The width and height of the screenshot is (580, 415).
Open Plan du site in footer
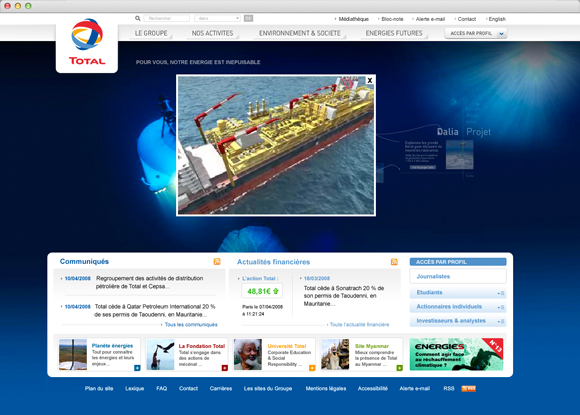(99, 388)
